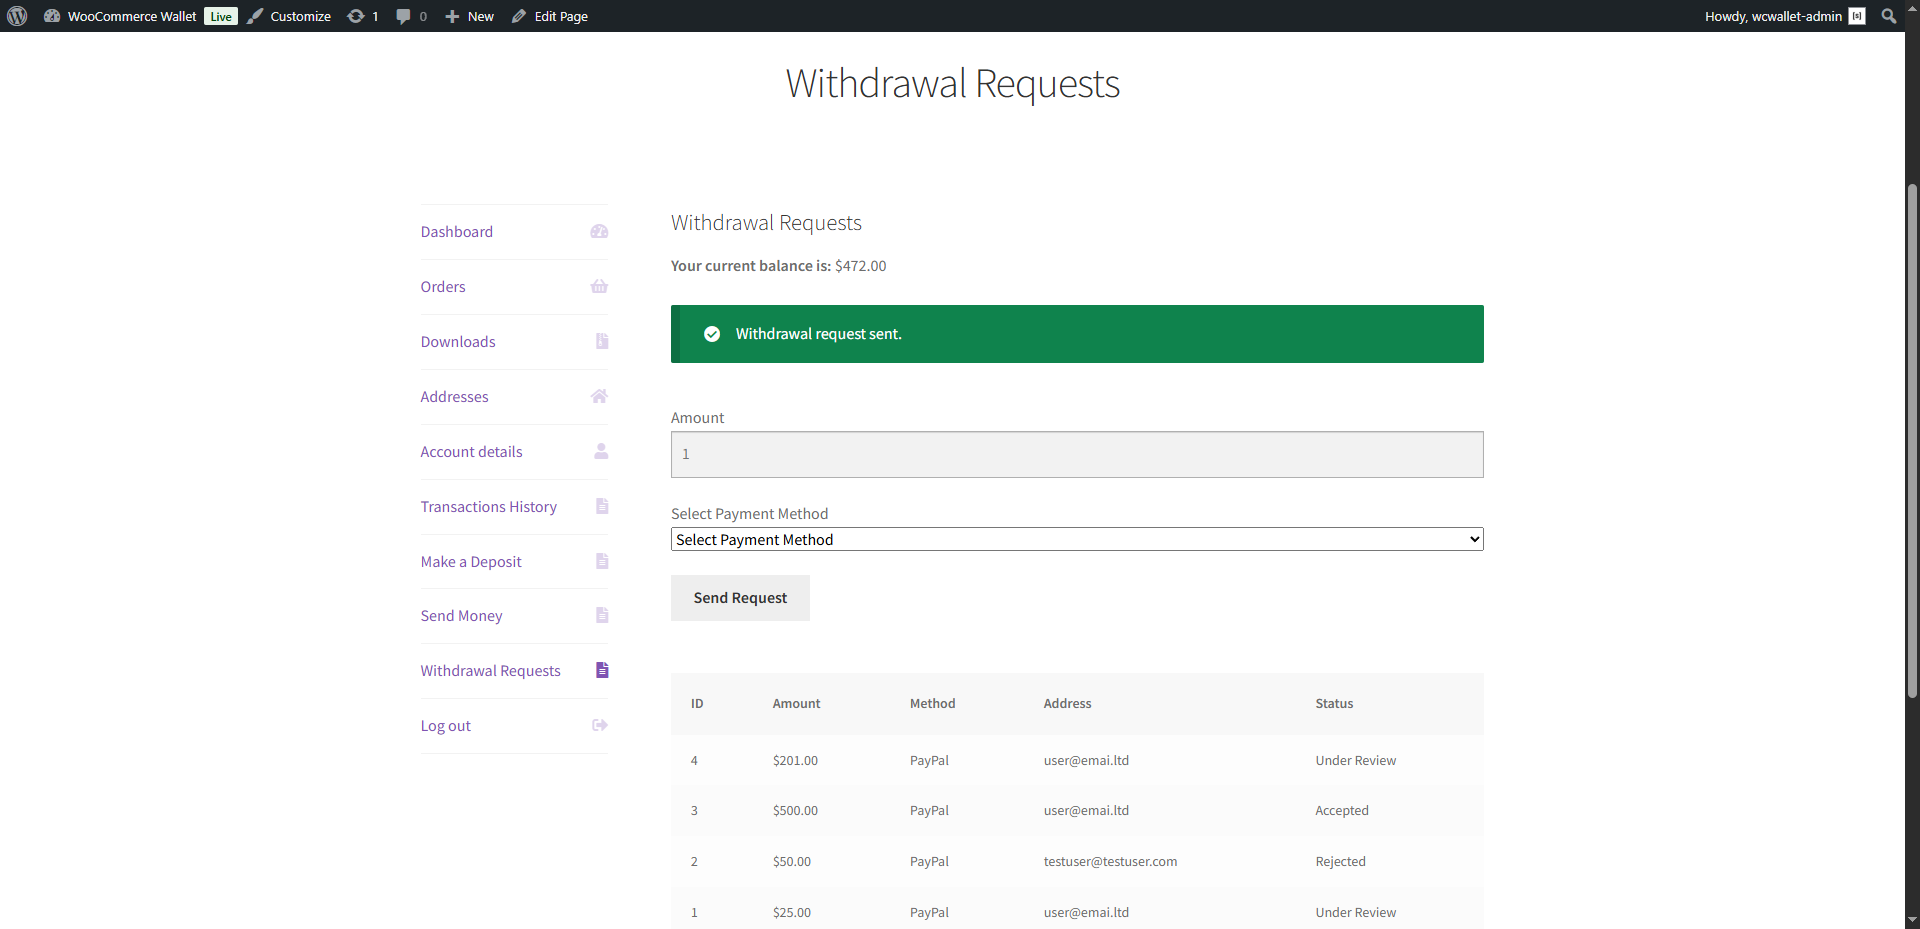Click the Orders basket icon
Viewport: 1920px width, 929px height.
click(x=599, y=287)
